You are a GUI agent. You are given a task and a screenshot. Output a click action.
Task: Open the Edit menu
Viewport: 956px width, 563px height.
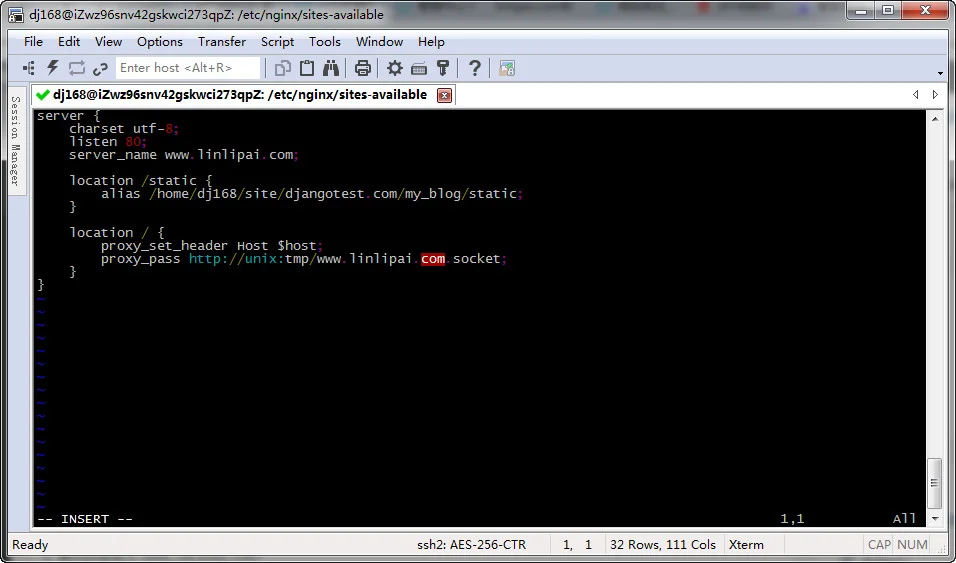(x=69, y=41)
